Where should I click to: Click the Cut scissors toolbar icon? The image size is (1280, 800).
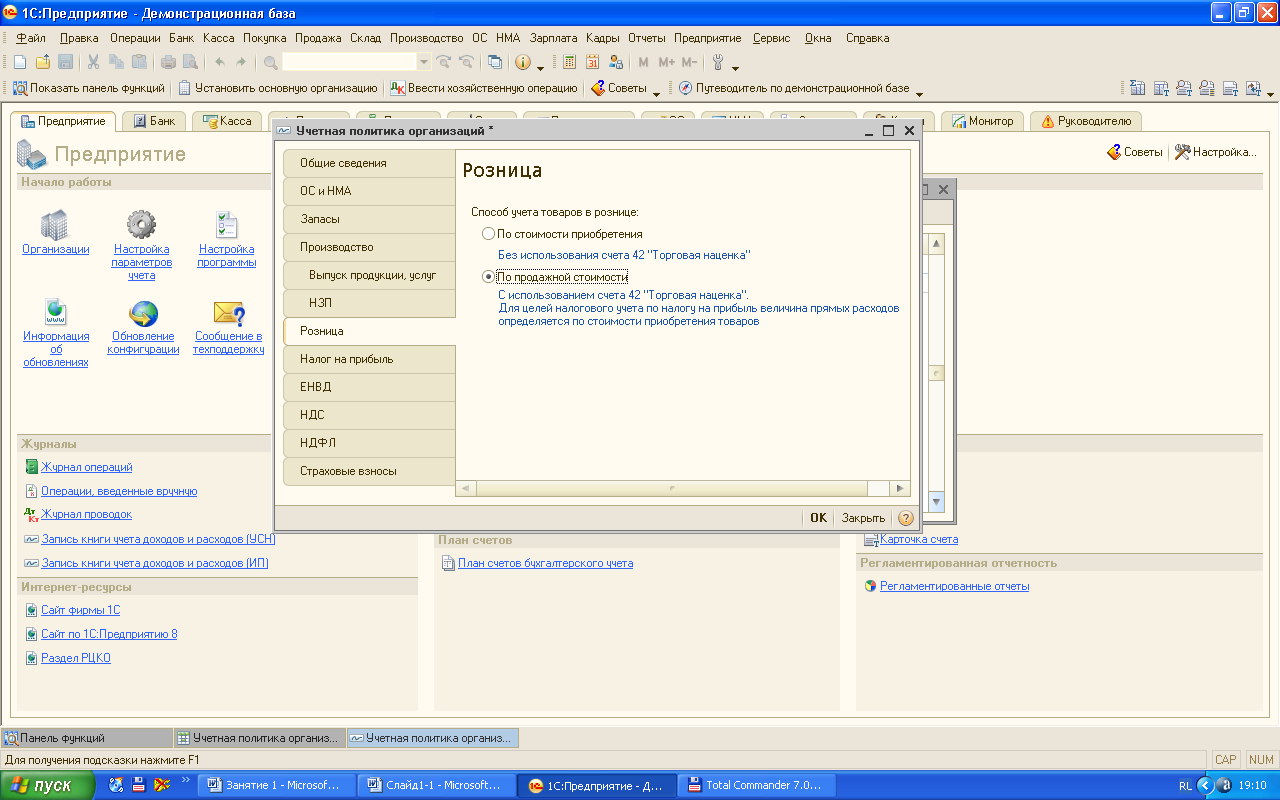pos(94,62)
